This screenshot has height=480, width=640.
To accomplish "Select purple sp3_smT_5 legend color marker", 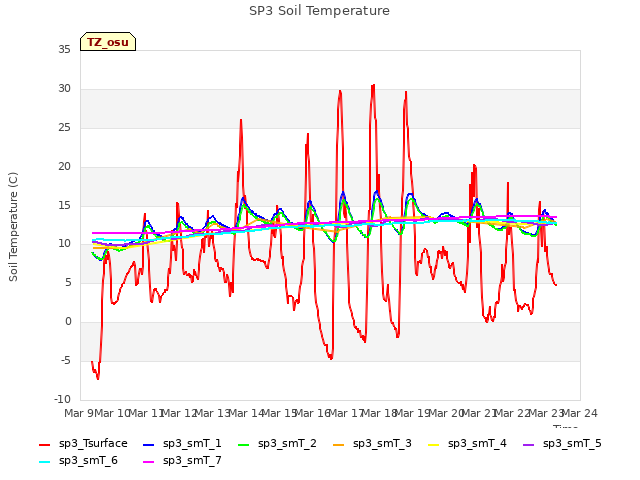I will 529,444.
